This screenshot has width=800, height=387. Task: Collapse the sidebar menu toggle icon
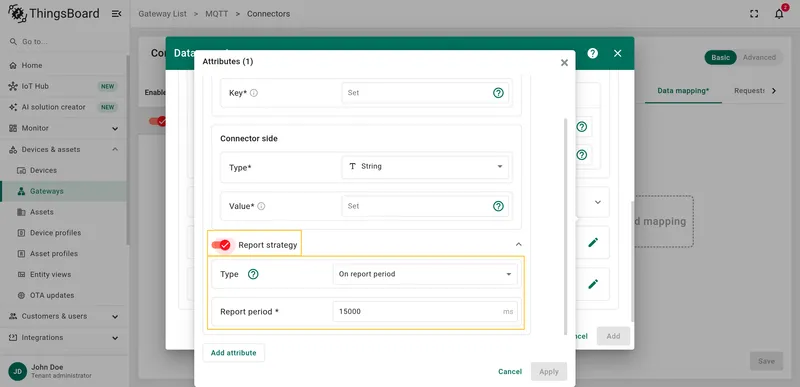pyautogui.click(x=116, y=14)
